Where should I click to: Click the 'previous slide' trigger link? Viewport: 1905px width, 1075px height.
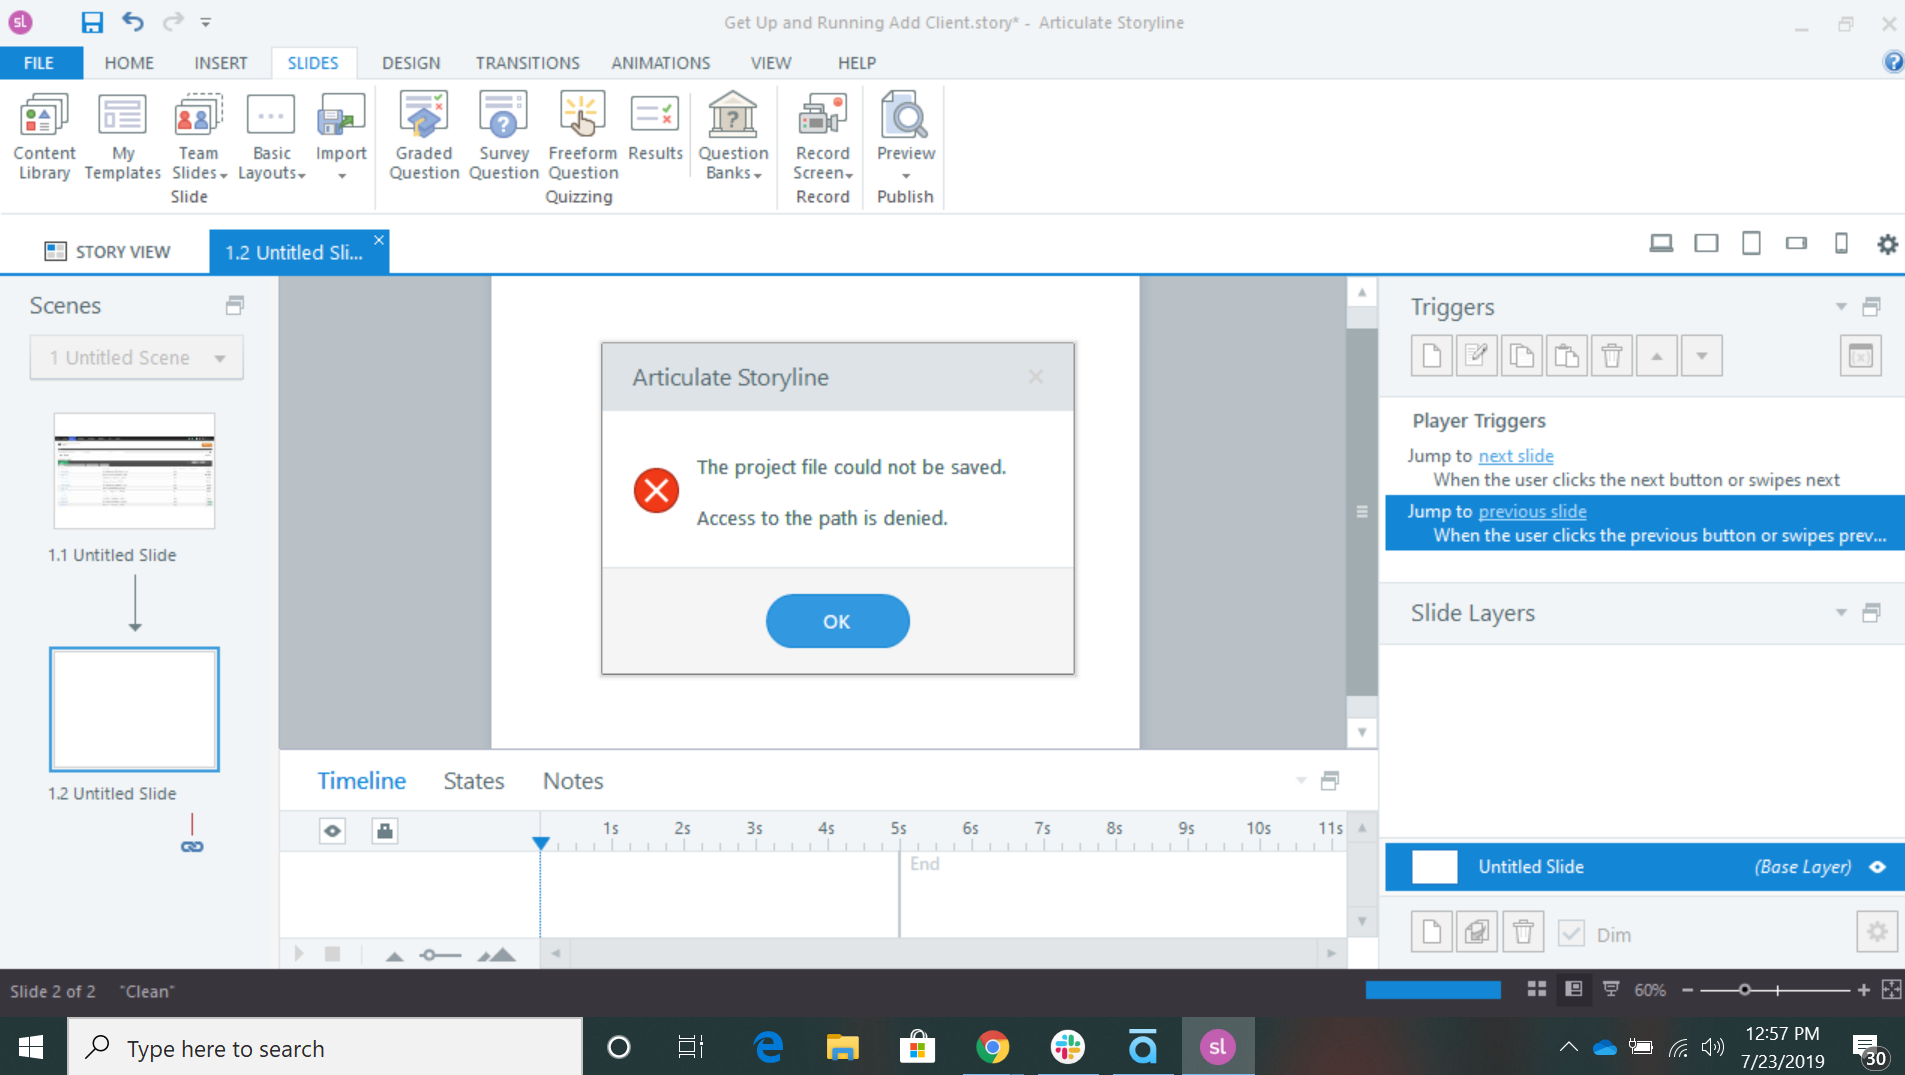click(x=1532, y=511)
